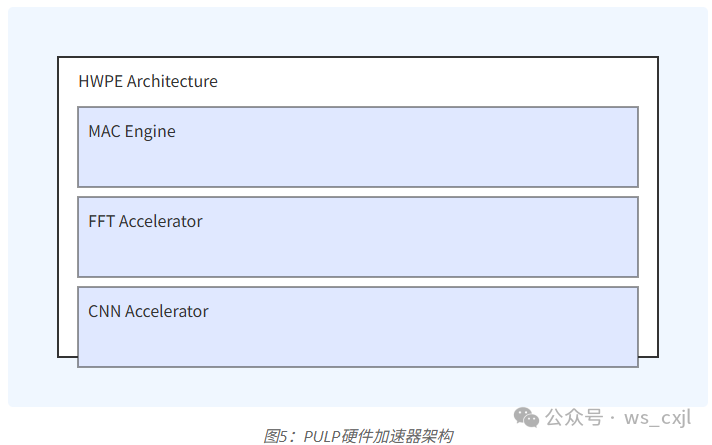The height and width of the screenshot is (445, 712).
Task: Click the word FFT in middle block
Action: click(x=101, y=221)
